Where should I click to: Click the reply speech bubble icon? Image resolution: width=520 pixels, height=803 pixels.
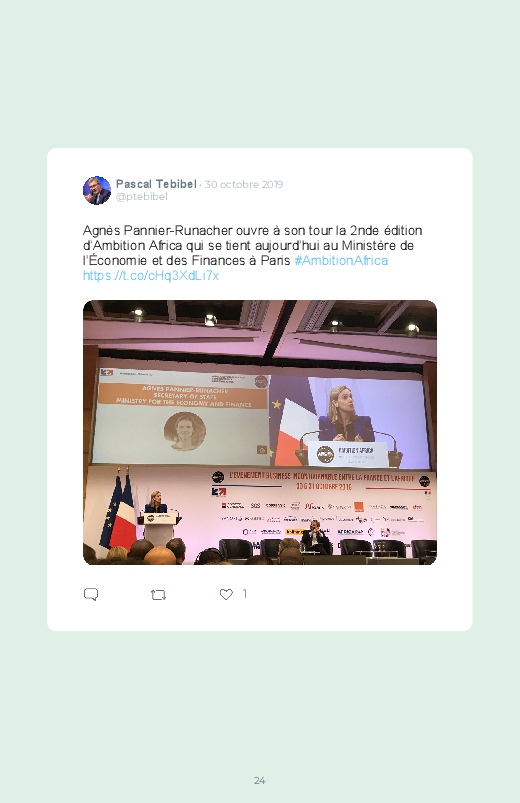point(91,594)
